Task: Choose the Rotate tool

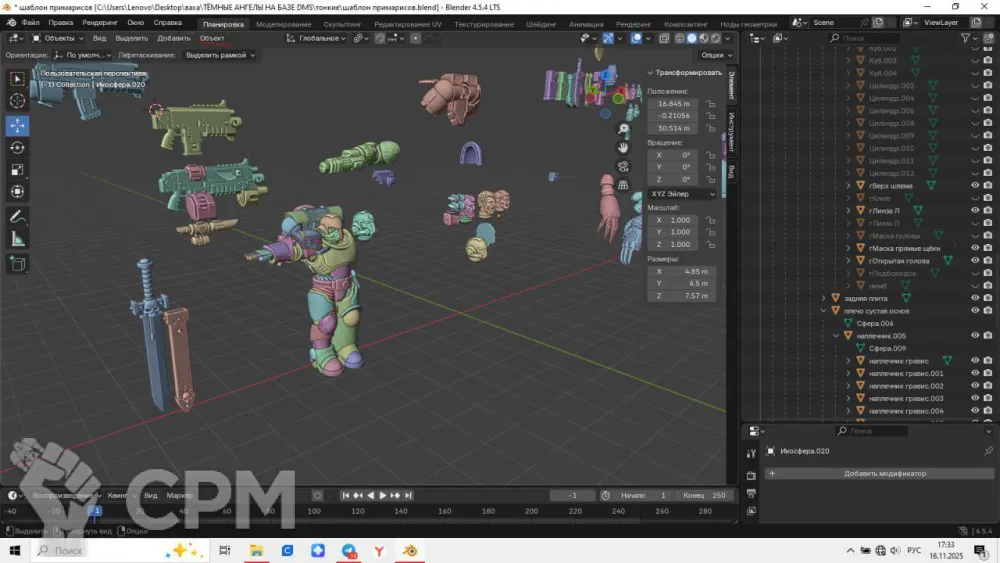Action: point(18,148)
